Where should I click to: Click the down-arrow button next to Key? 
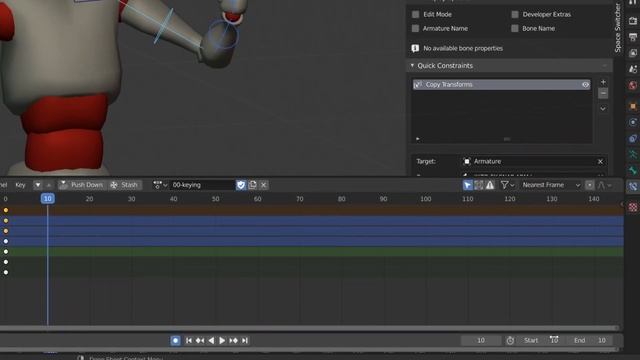[37, 185]
